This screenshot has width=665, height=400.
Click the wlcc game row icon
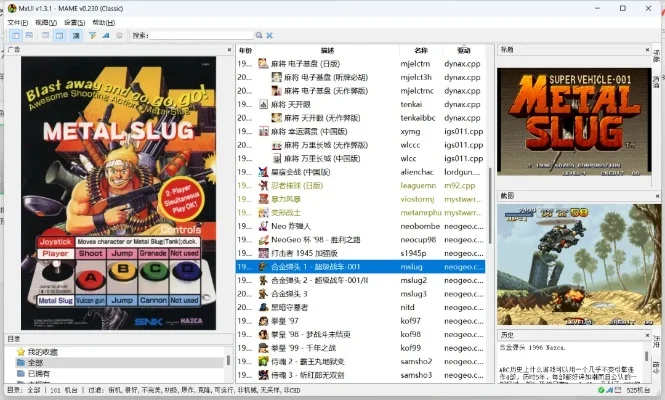pyautogui.click(x=277, y=159)
